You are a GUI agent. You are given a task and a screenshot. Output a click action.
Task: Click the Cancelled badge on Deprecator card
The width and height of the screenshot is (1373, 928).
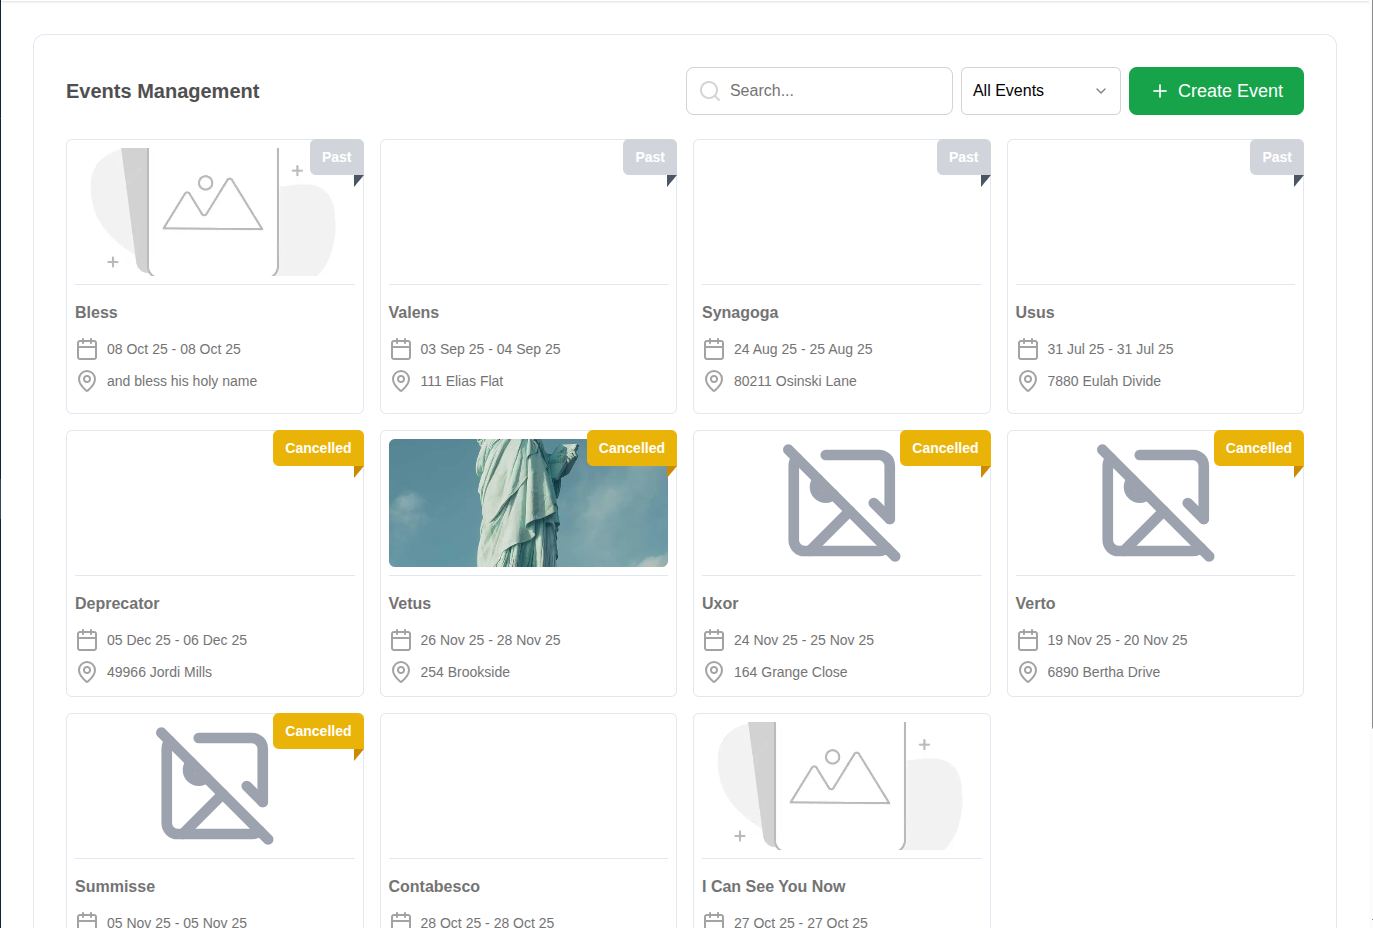[x=318, y=448]
